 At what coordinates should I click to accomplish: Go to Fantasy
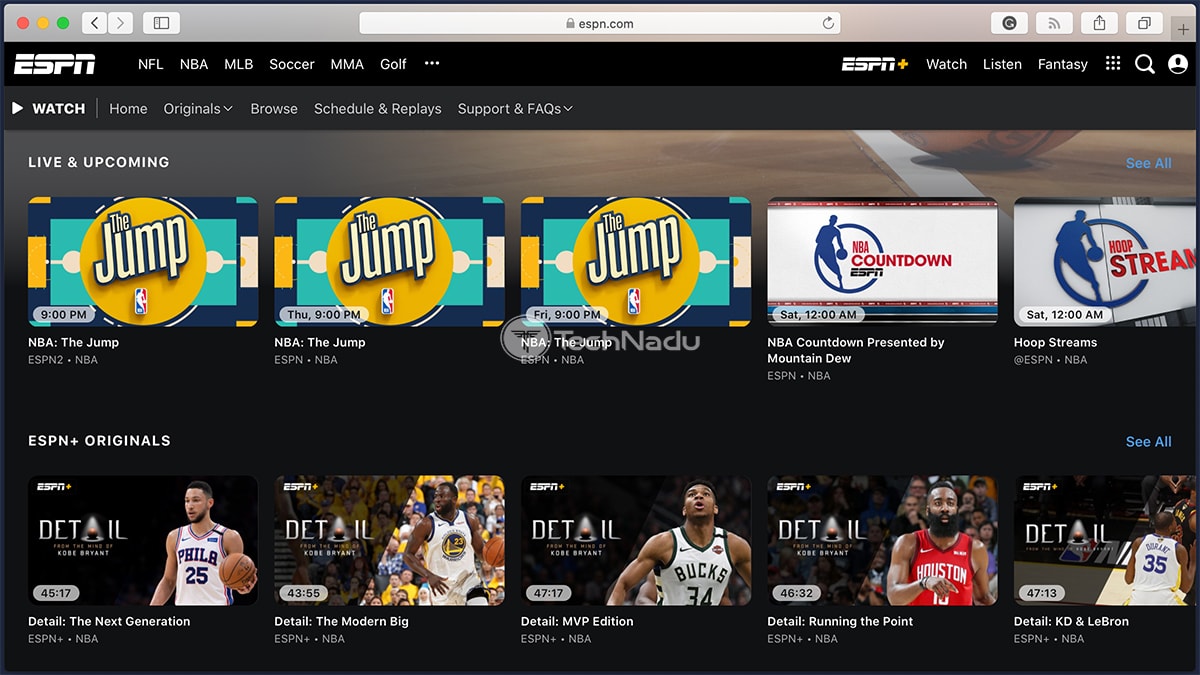tap(1062, 64)
